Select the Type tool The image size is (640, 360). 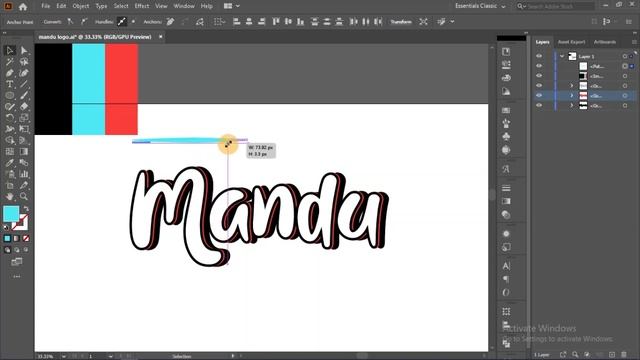point(10,84)
